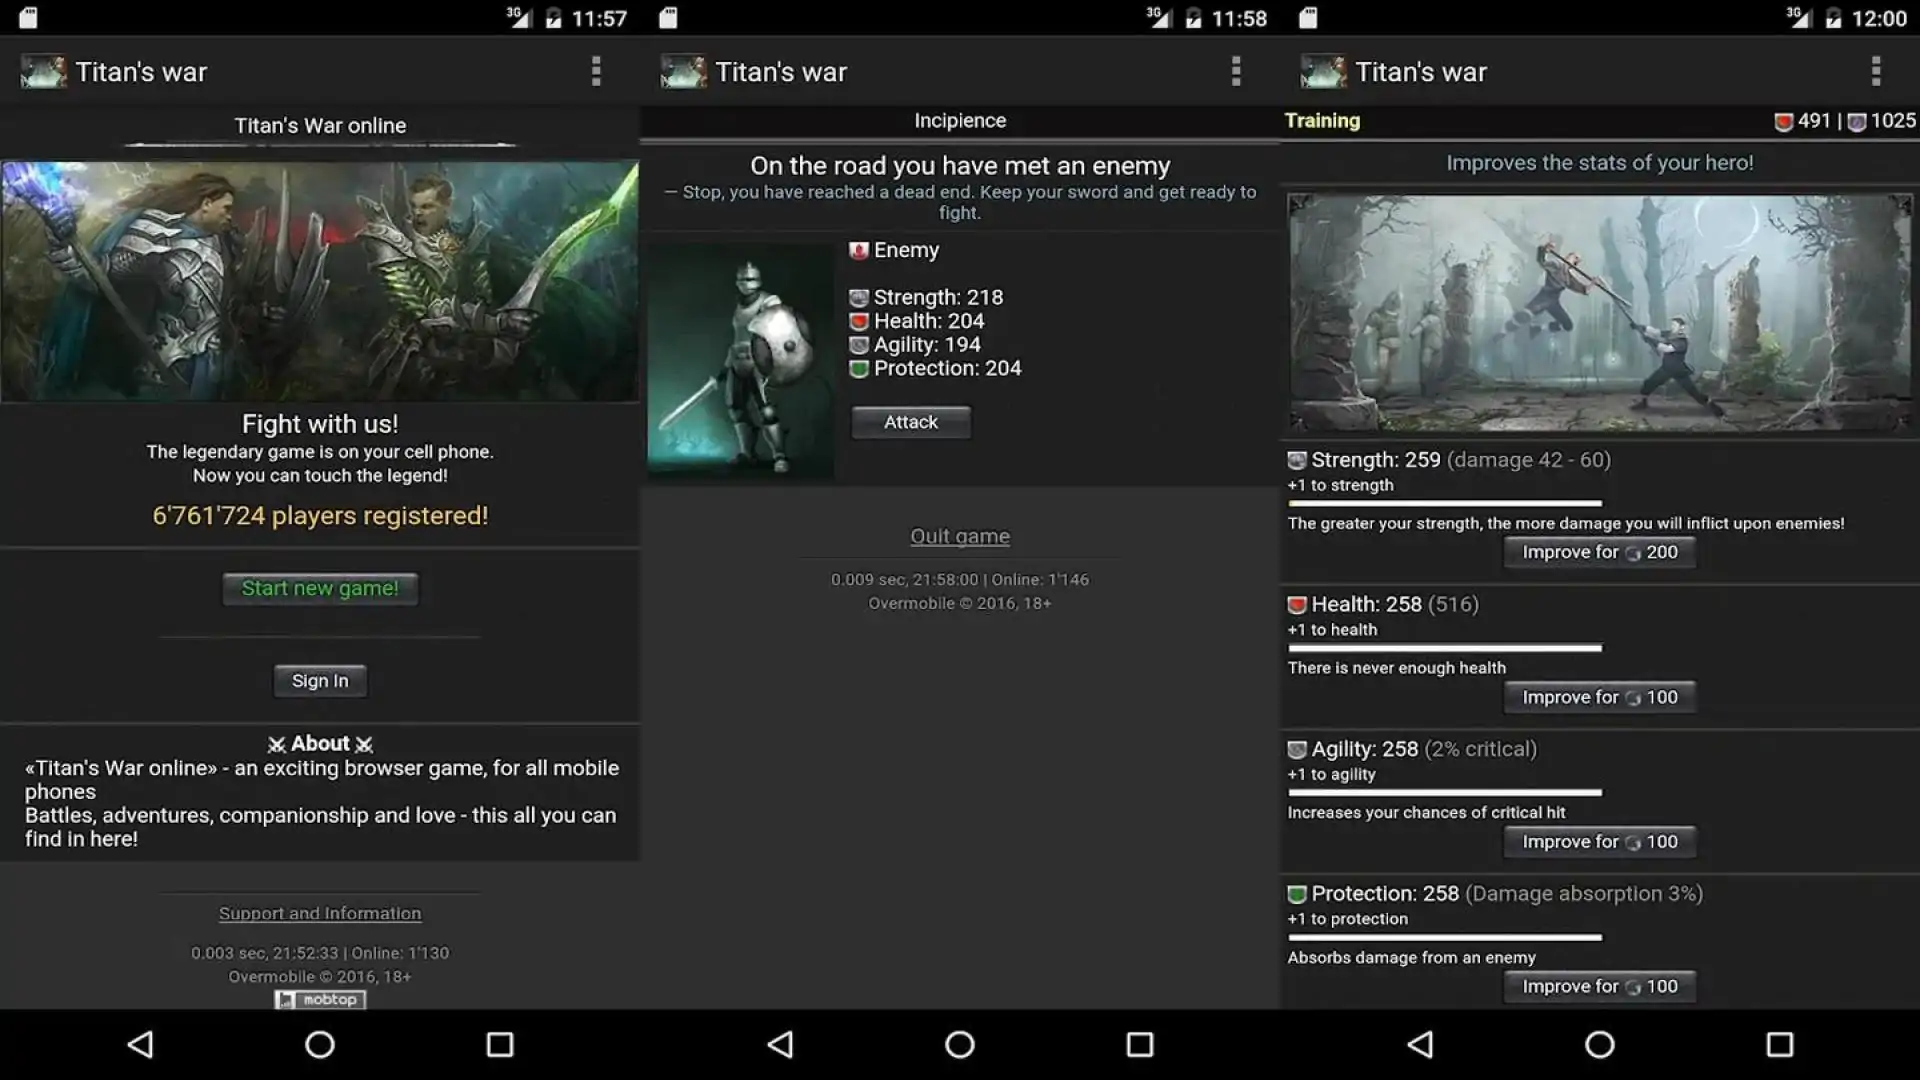This screenshot has width=1920, height=1080.
Task: Click the 'Online: 1'130' footer status
Action: pyautogui.click(x=400, y=953)
